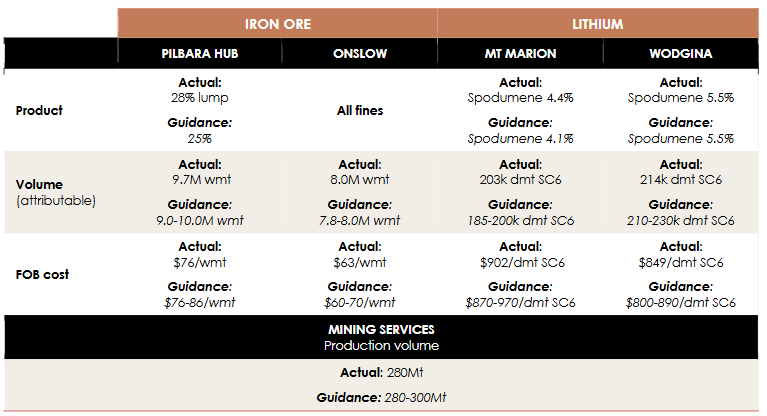Click the MINING SERVICES Production volume banner
Viewport: 767px width, 416px height.
[x=381, y=337]
